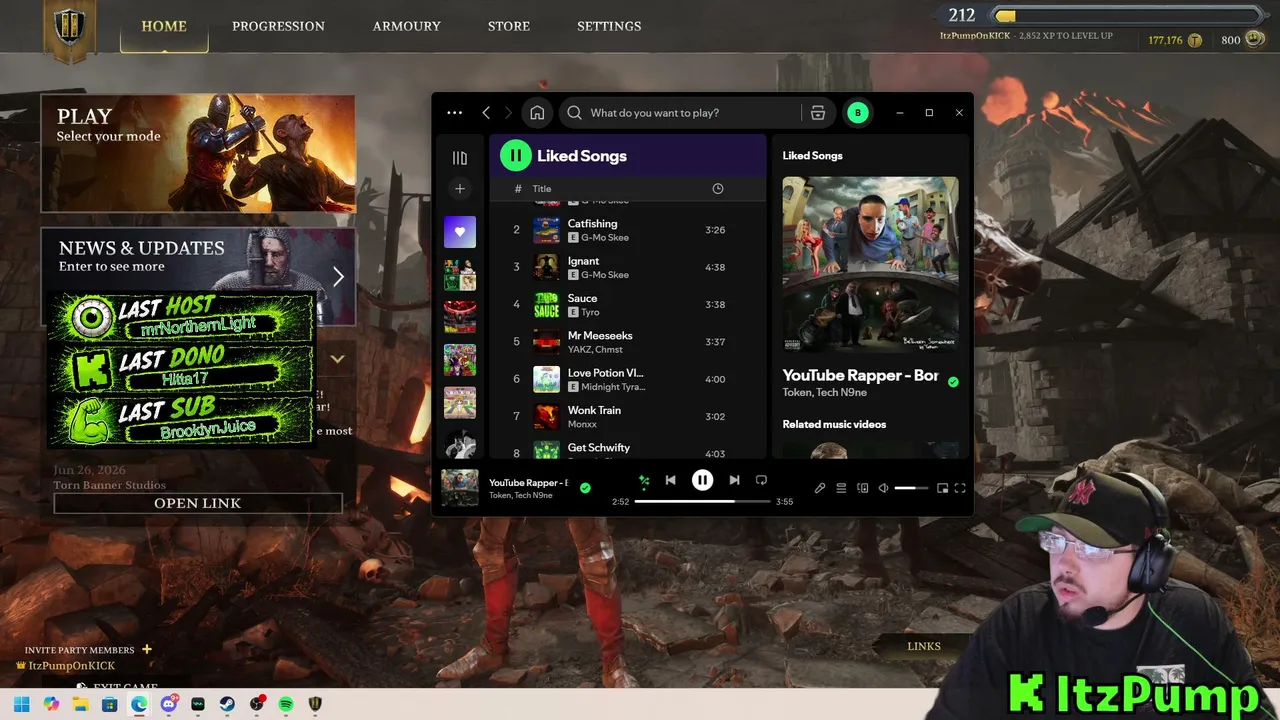Open Discord from the taskbar
The image size is (1280, 720).
(x=169, y=704)
